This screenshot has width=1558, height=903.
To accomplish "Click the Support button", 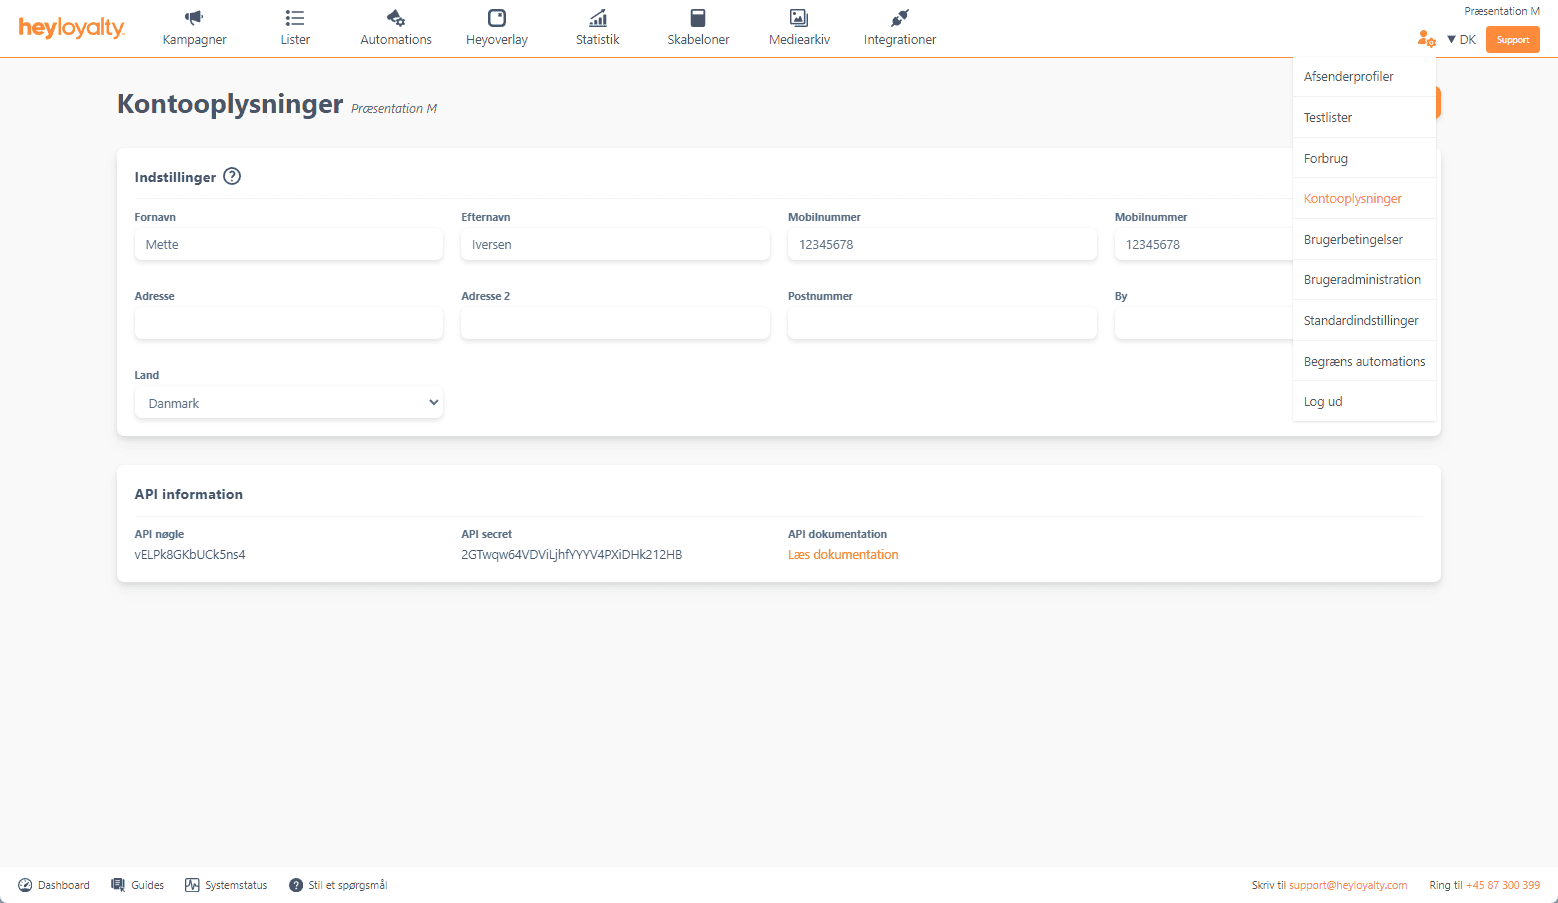I will (1512, 39).
